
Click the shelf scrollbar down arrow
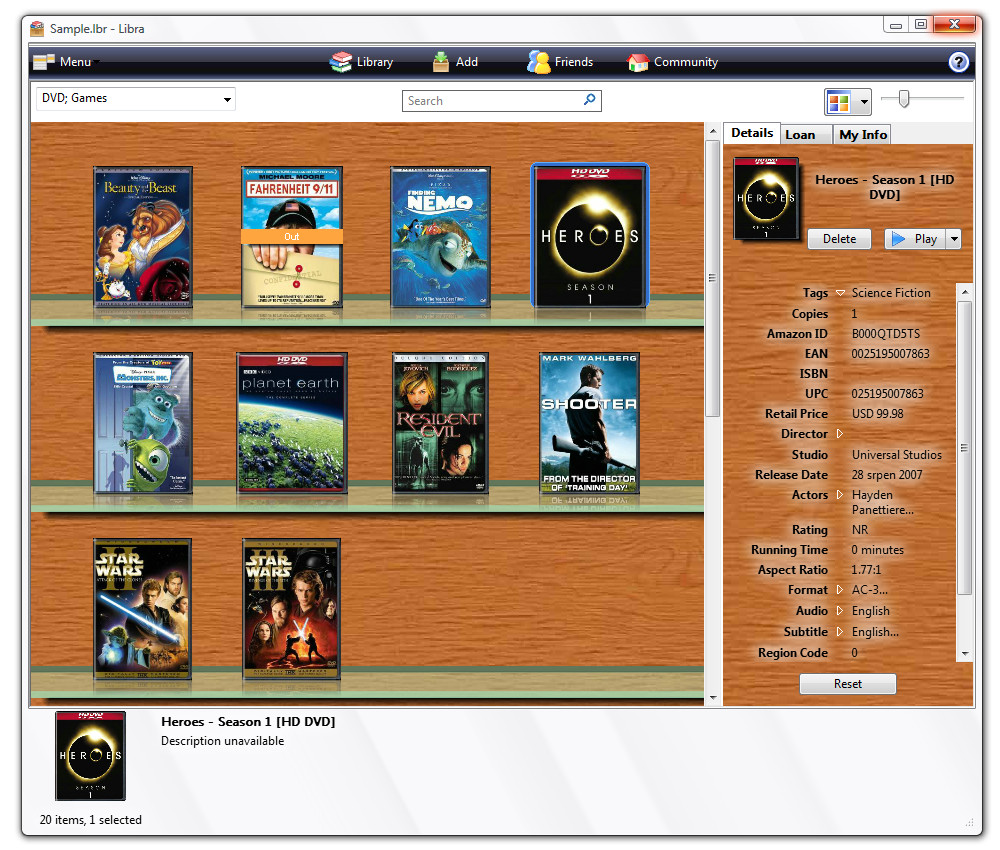[x=713, y=699]
